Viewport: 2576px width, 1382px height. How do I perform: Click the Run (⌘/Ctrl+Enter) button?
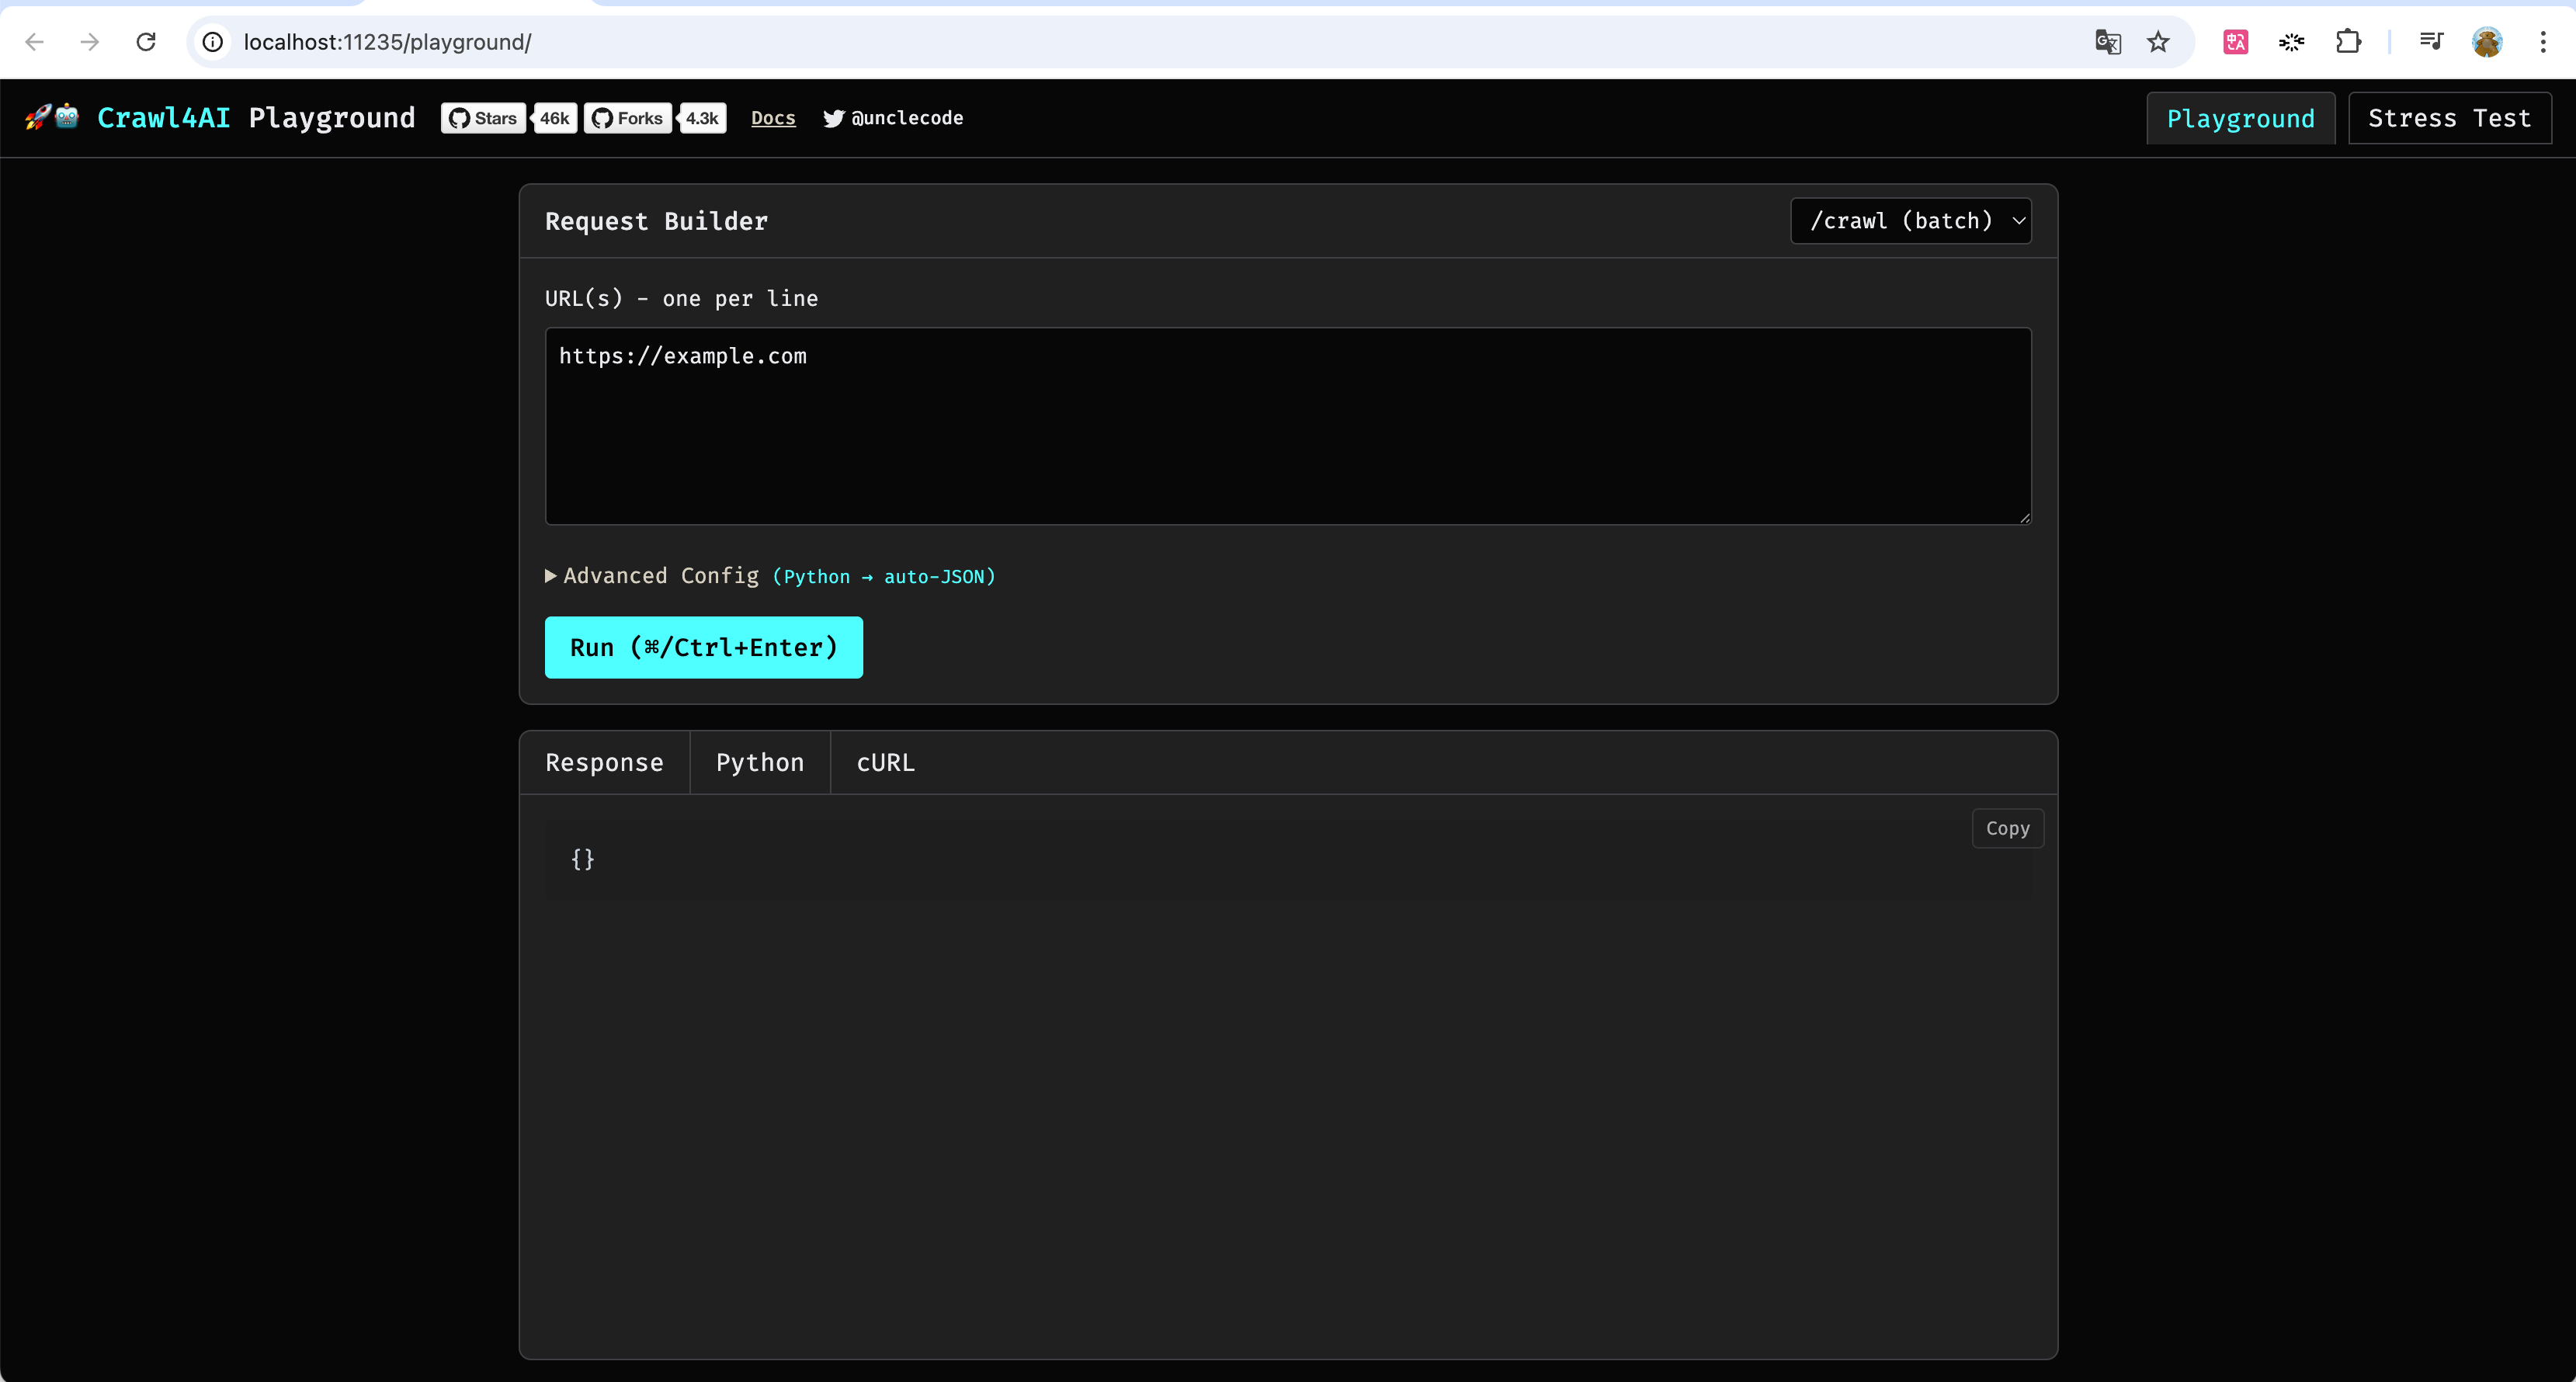(704, 648)
